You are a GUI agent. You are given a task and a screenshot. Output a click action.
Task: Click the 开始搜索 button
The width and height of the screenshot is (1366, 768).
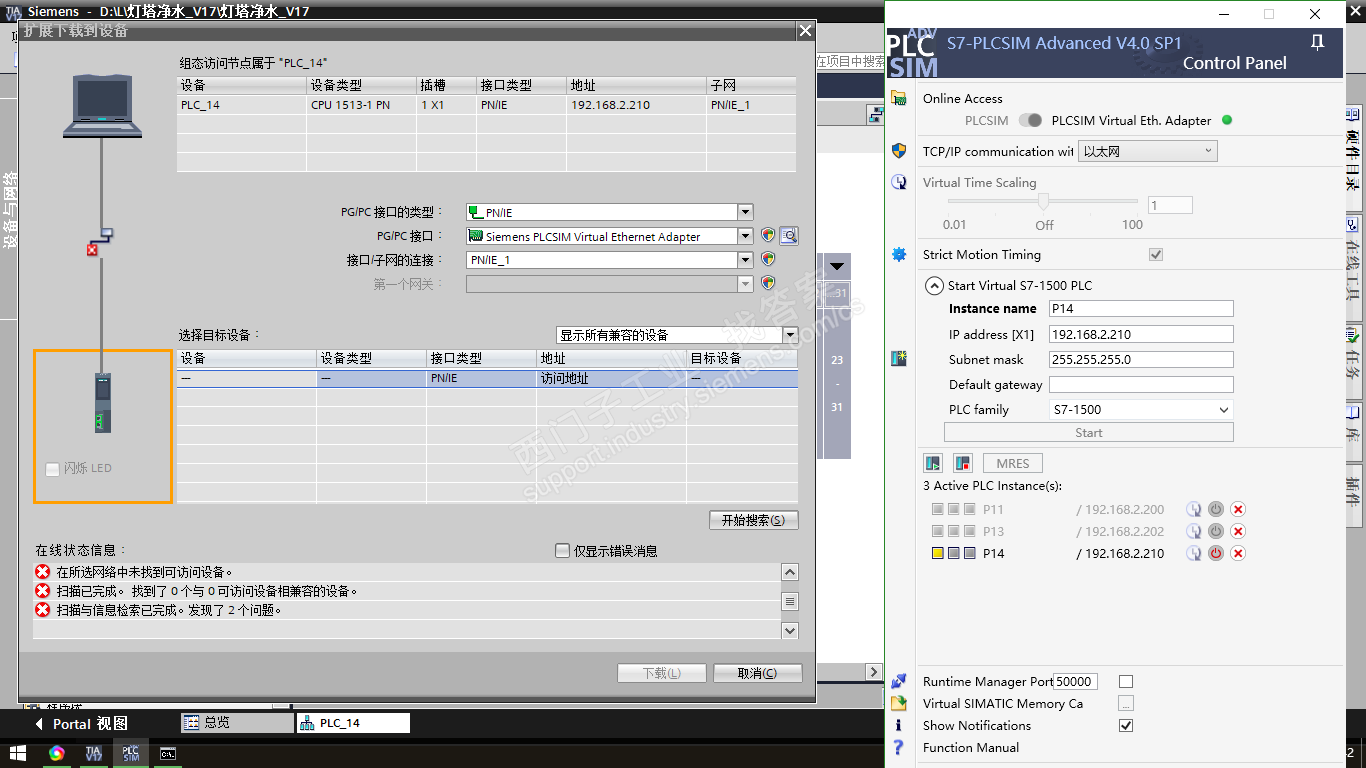click(x=753, y=520)
